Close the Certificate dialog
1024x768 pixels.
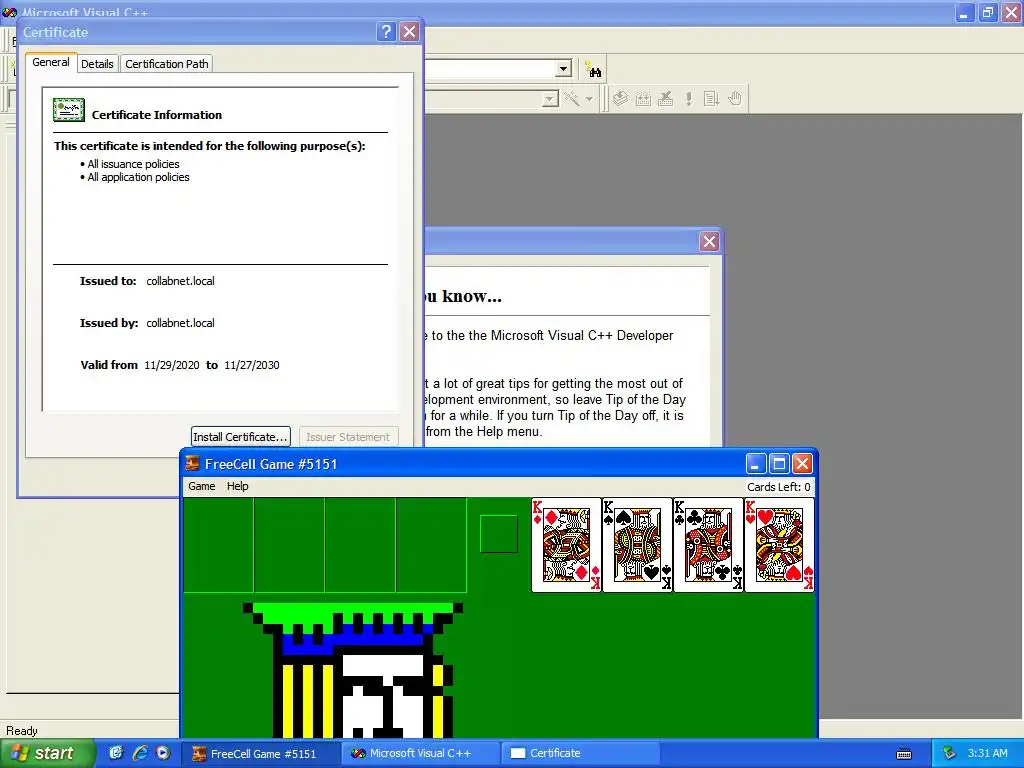click(x=409, y=31)
